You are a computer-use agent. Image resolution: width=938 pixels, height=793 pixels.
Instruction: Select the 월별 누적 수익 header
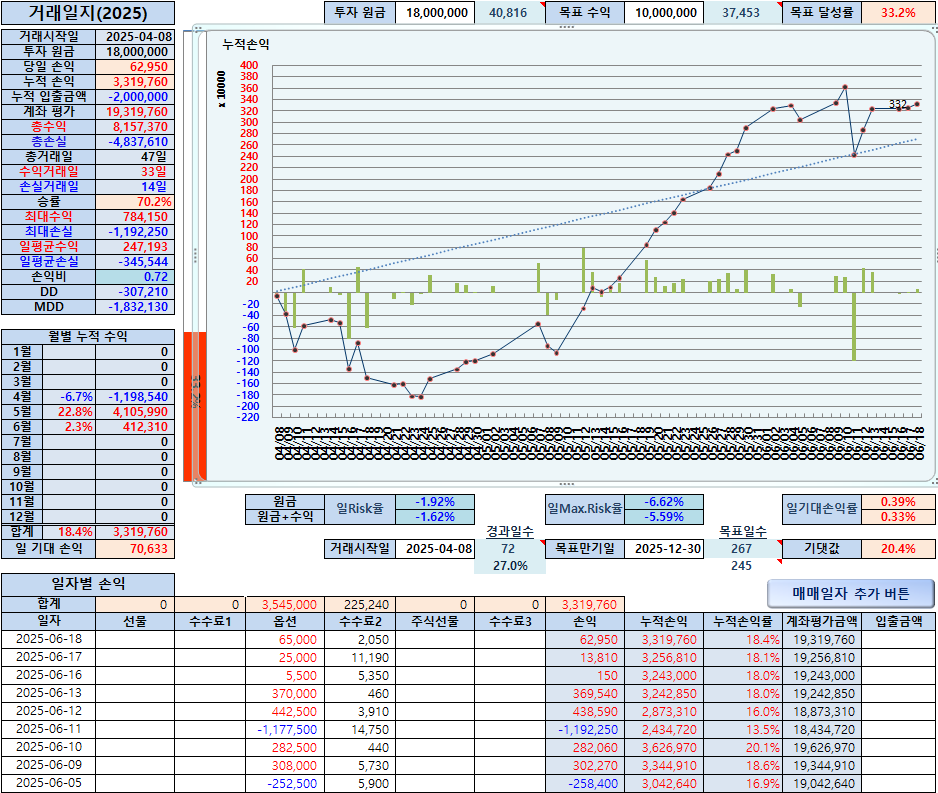88,336
